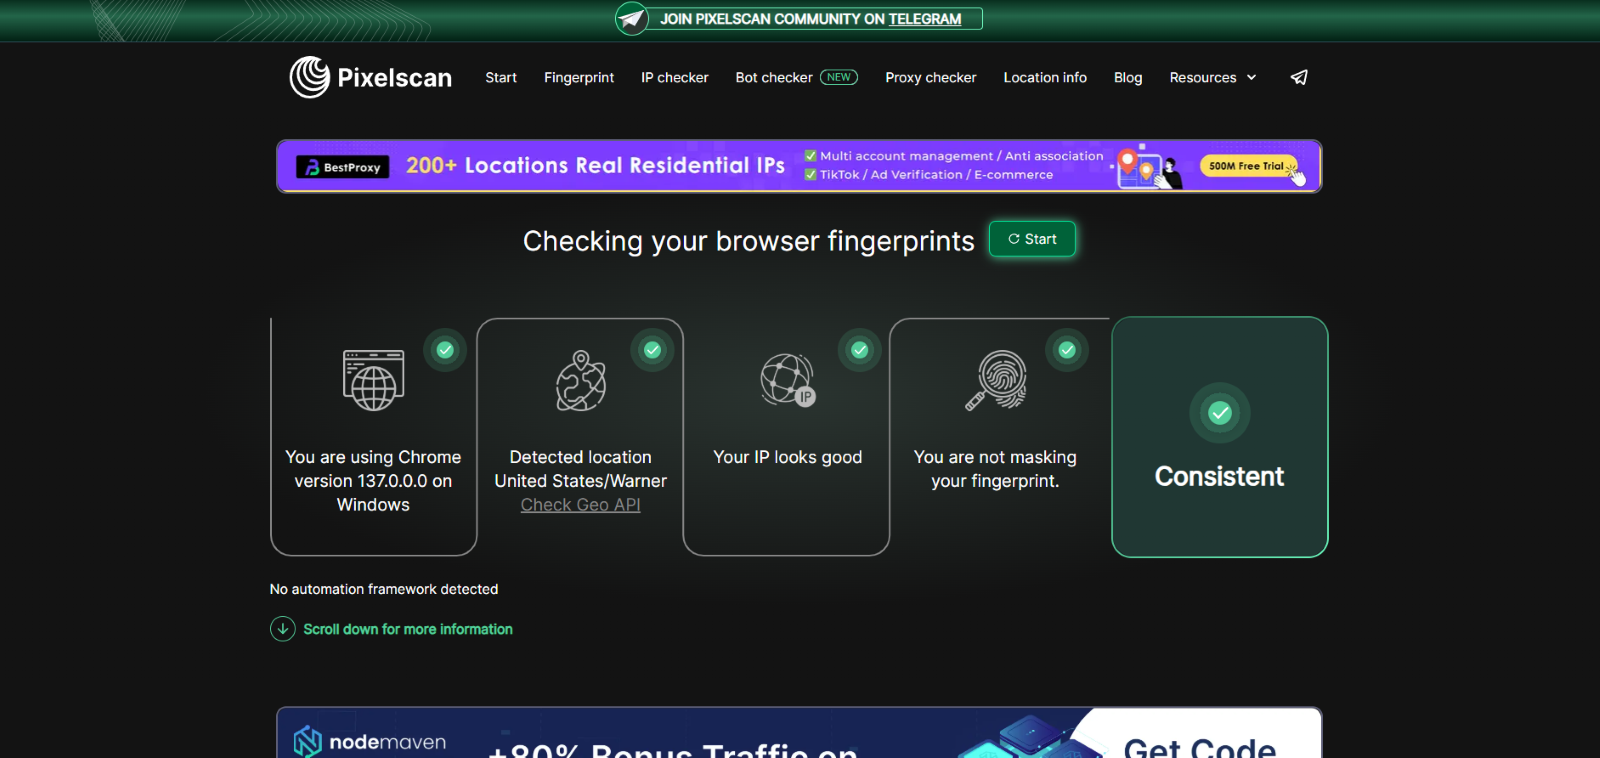Click the fingerprint magnifier icon
This screenshot has height=758, width=1600.
996,380
